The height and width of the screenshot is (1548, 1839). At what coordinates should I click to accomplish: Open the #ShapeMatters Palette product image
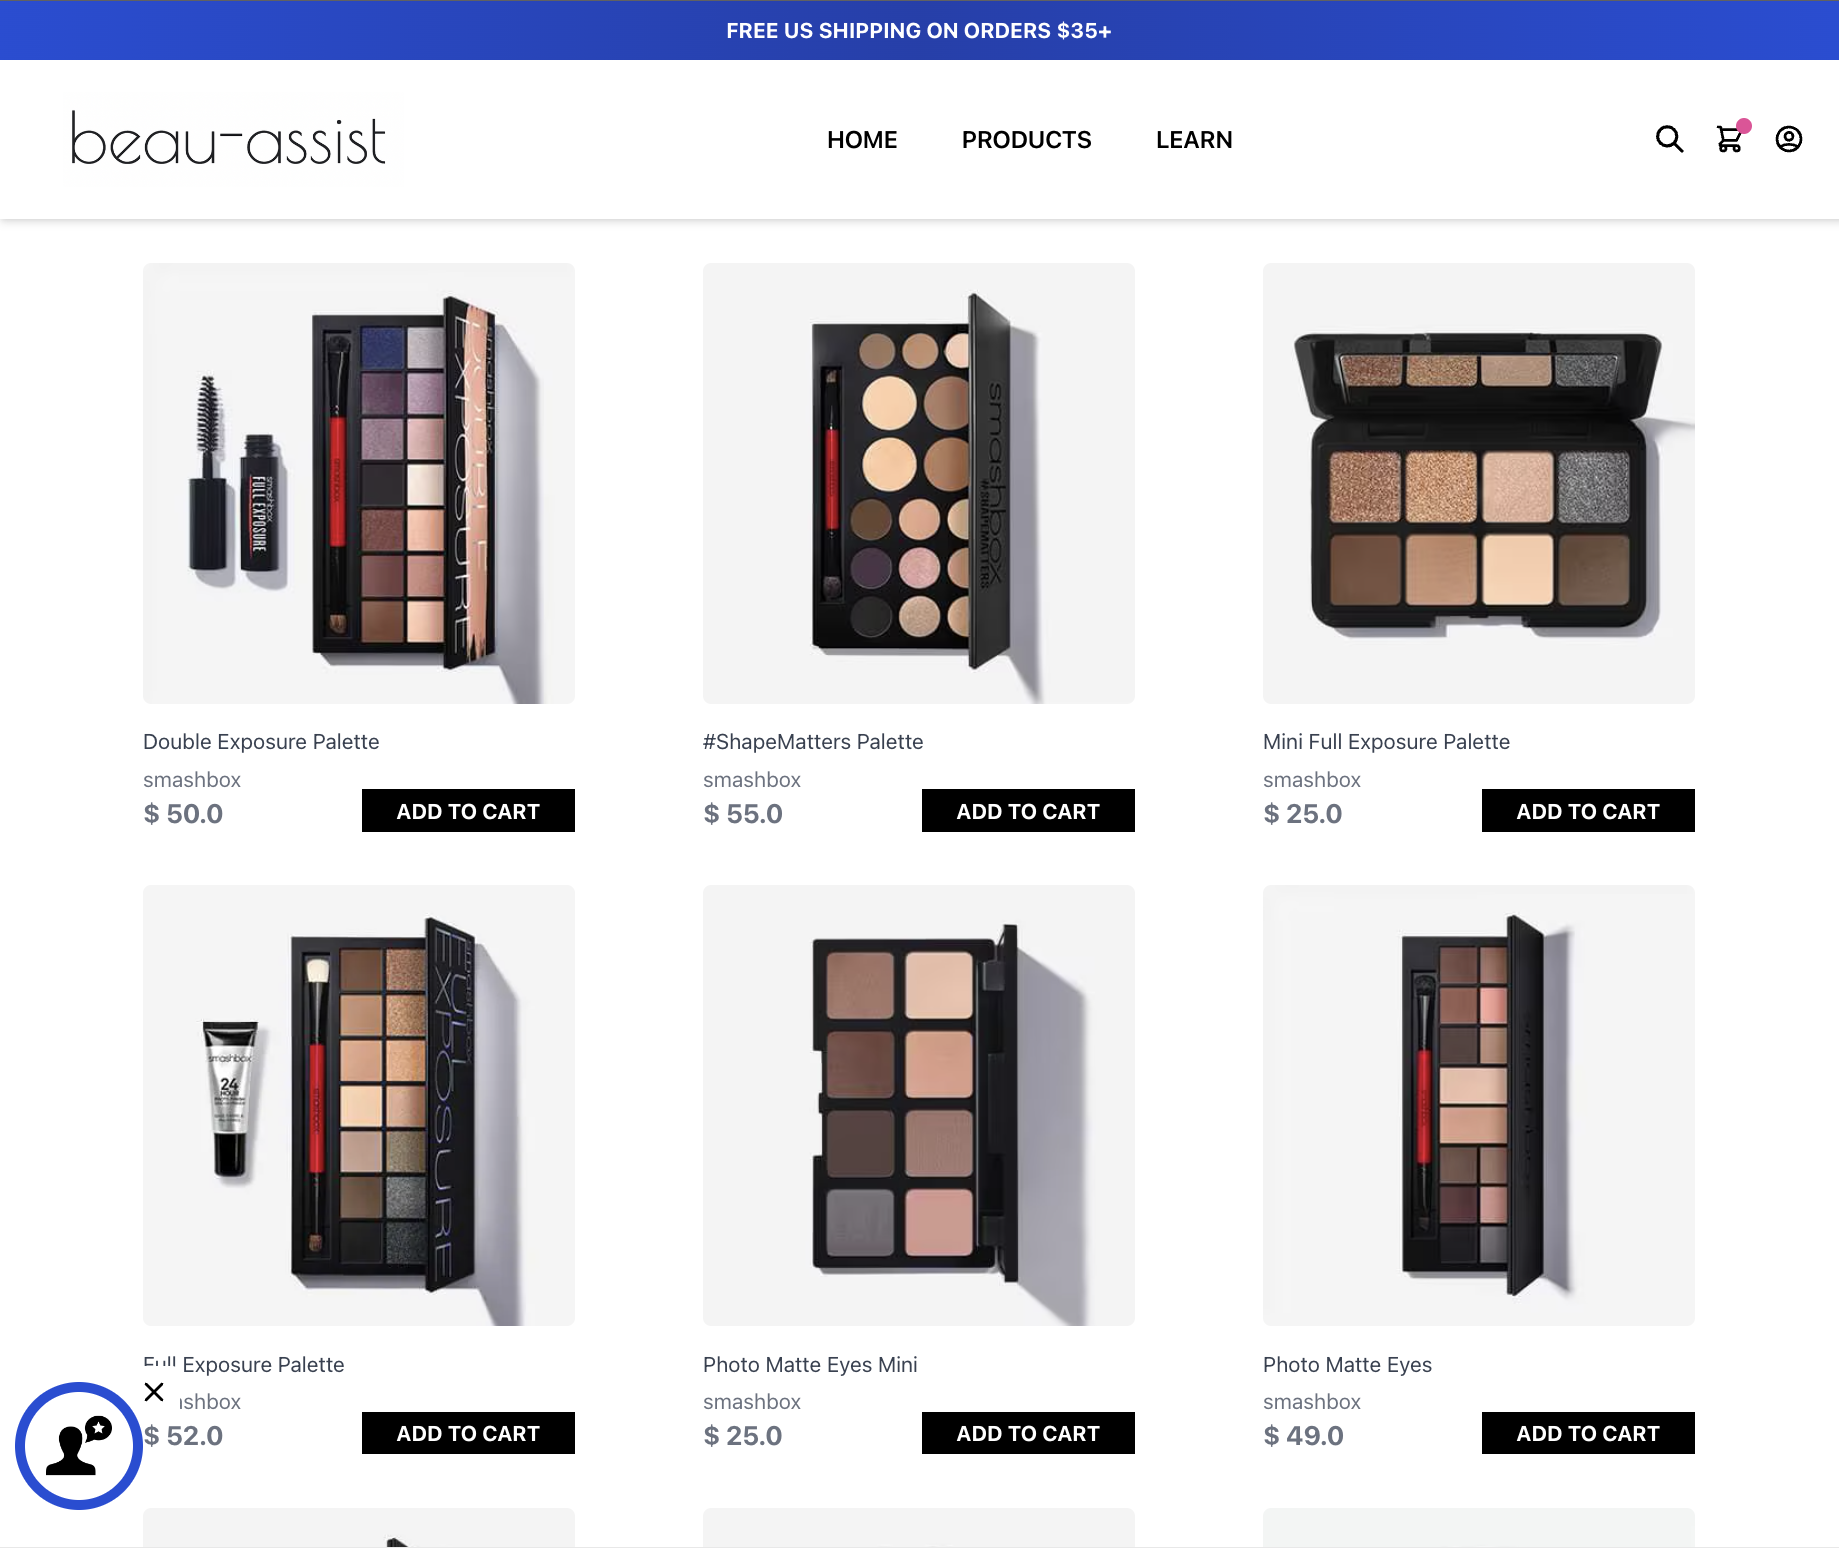coord(919,483)
